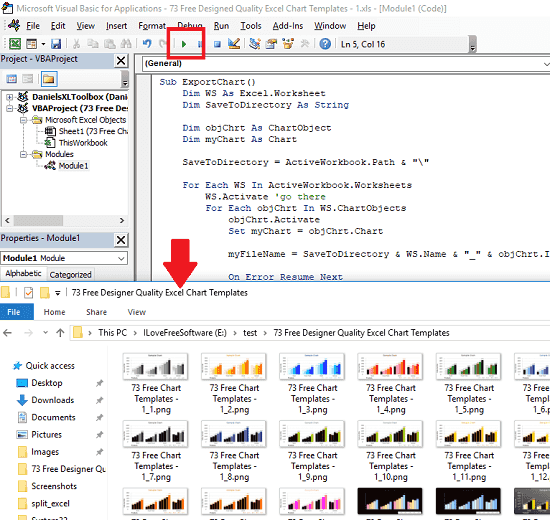
Task: Open the Tools menu
Action: point(250,26)
